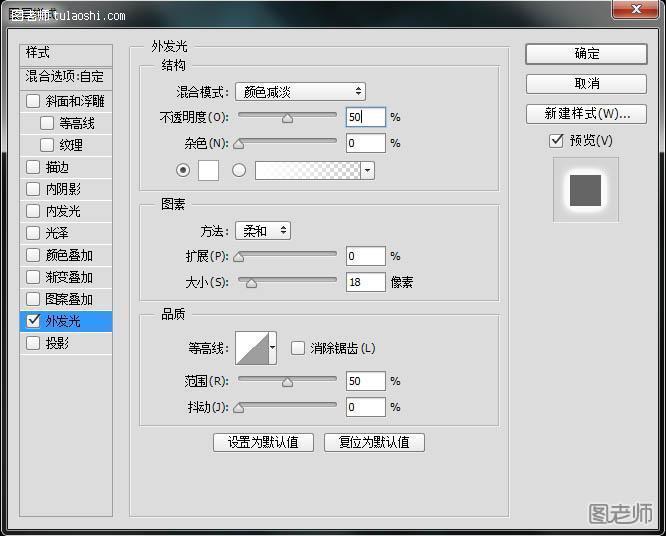
Task: Click the white glow color swatch
Action: tap(209, 170)
